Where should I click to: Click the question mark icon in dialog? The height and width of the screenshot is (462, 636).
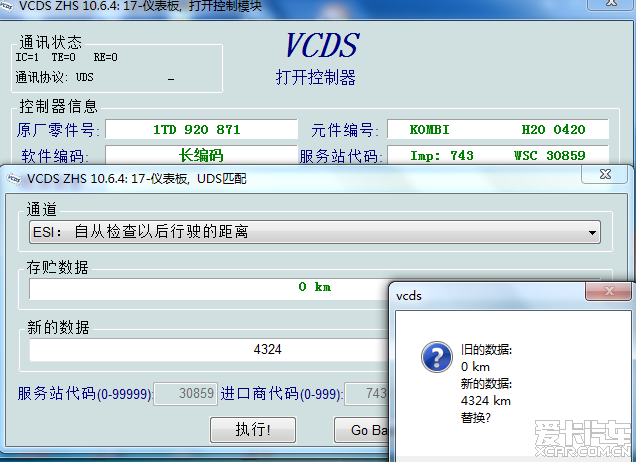tap(436, 357)
